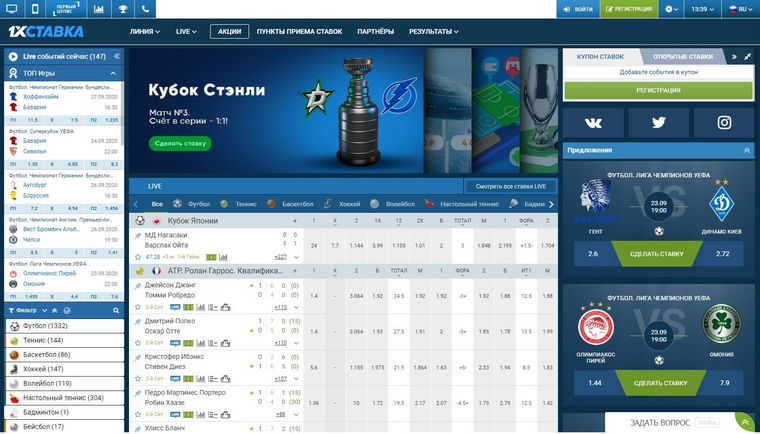
Task: Click Смотреть все ставки LIVE button
Action: (510, 186)
